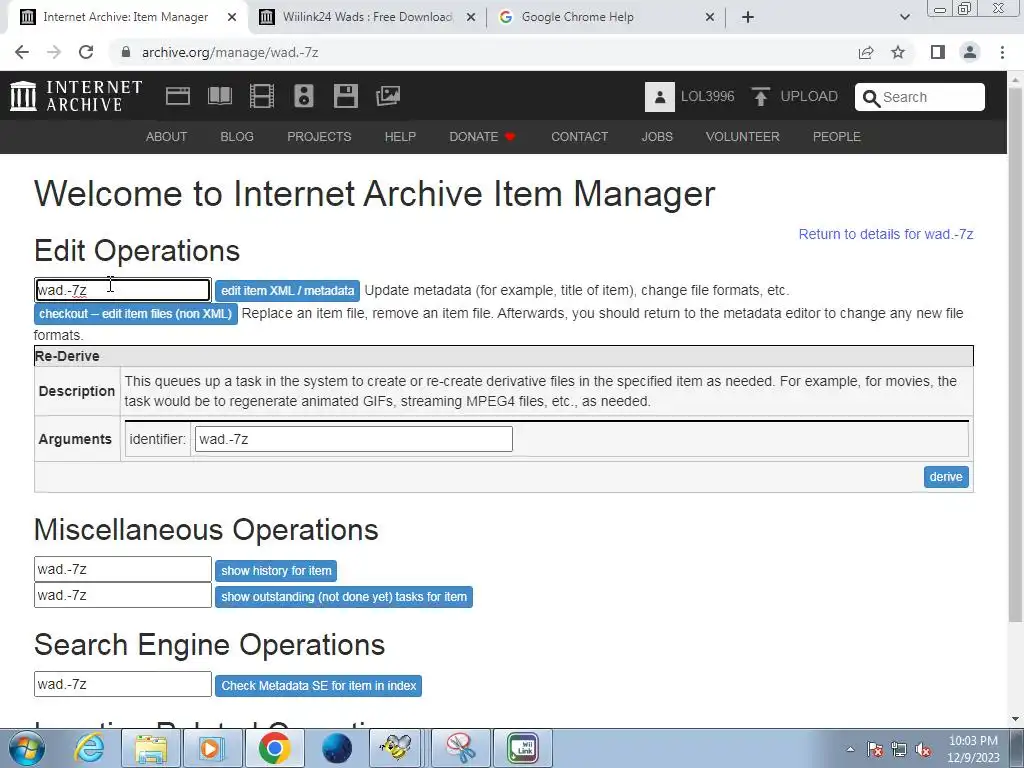Focus the Re-Derive identifier argument field
The width and height of the screenshot is (1024, 768).
(x=353, y=439)
